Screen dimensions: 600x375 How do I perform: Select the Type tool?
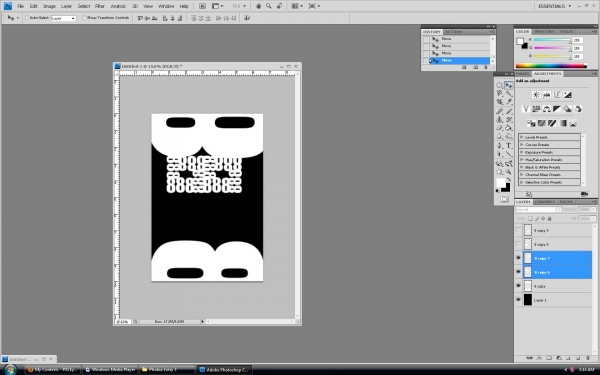(509, 146)
